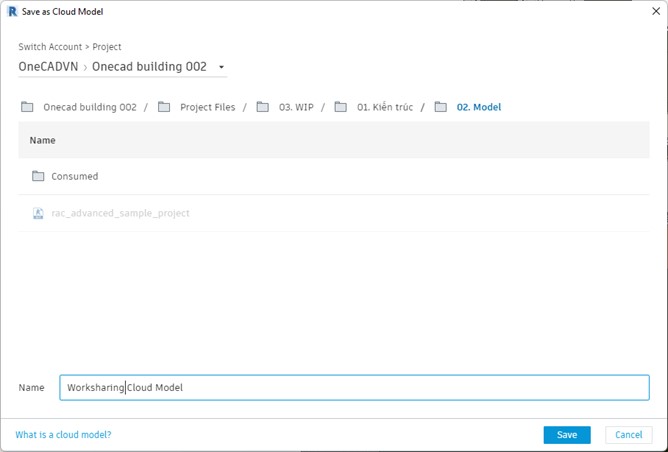
Task: Click the 03. WIP breadcrumb folder icon
Action: click(262, 107)
